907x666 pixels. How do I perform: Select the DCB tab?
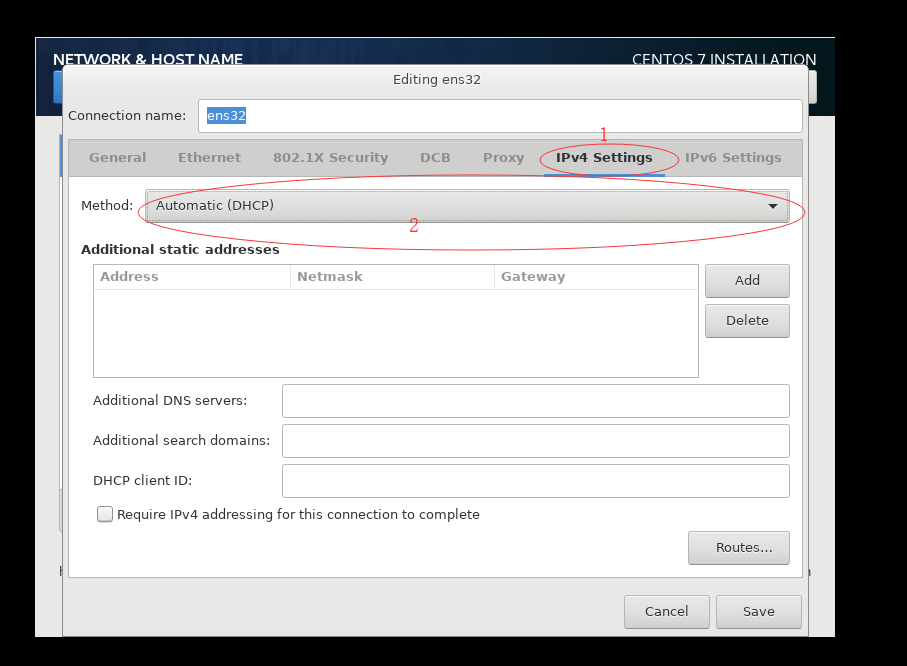click(x=435, y=157)
